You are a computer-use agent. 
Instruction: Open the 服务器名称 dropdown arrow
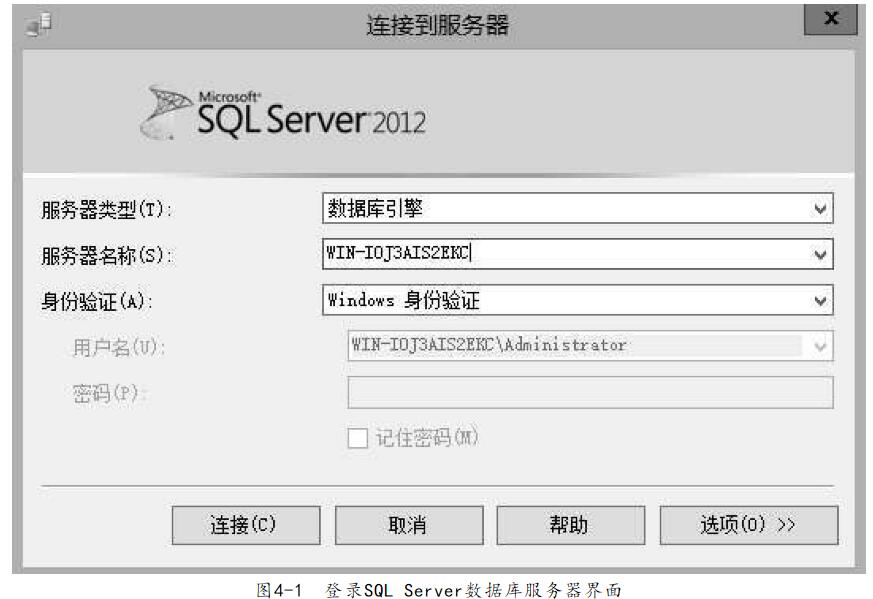[x=820, y=255]
